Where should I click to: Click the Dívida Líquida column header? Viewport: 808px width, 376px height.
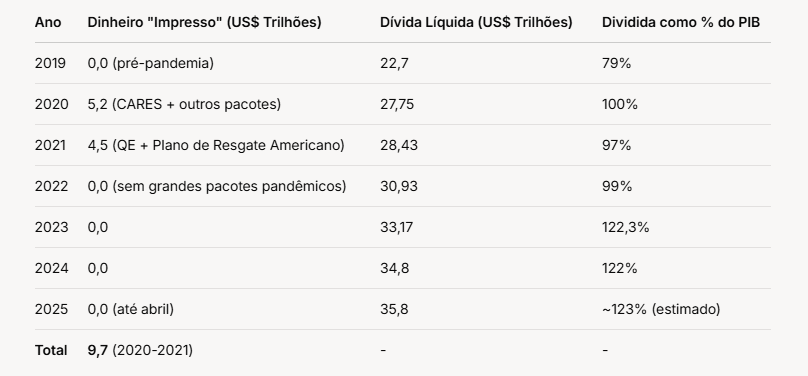point(476,23)
